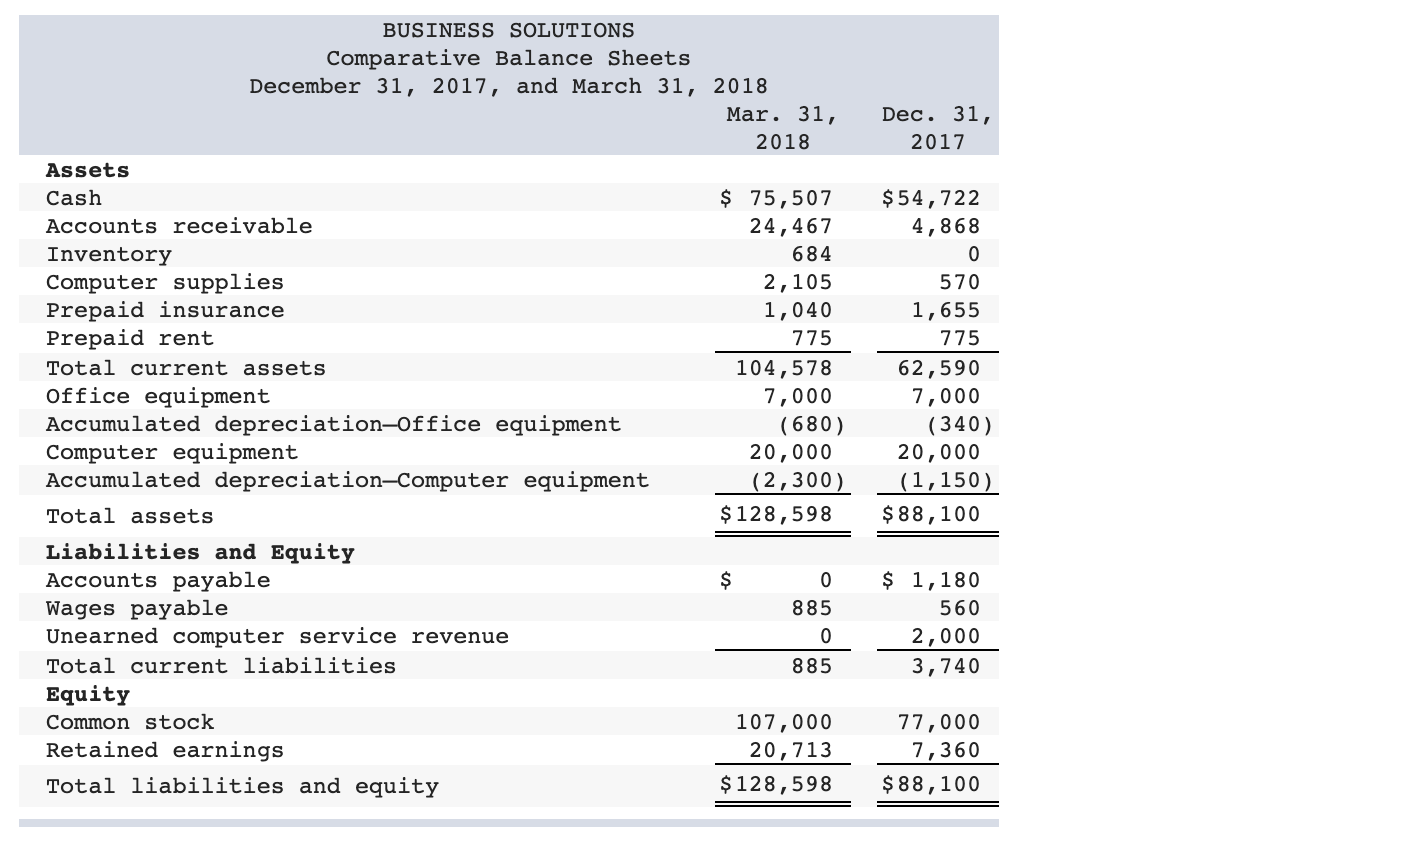Click 'Accumulated depreciation—Office equipment' label

tap(333, 424)
